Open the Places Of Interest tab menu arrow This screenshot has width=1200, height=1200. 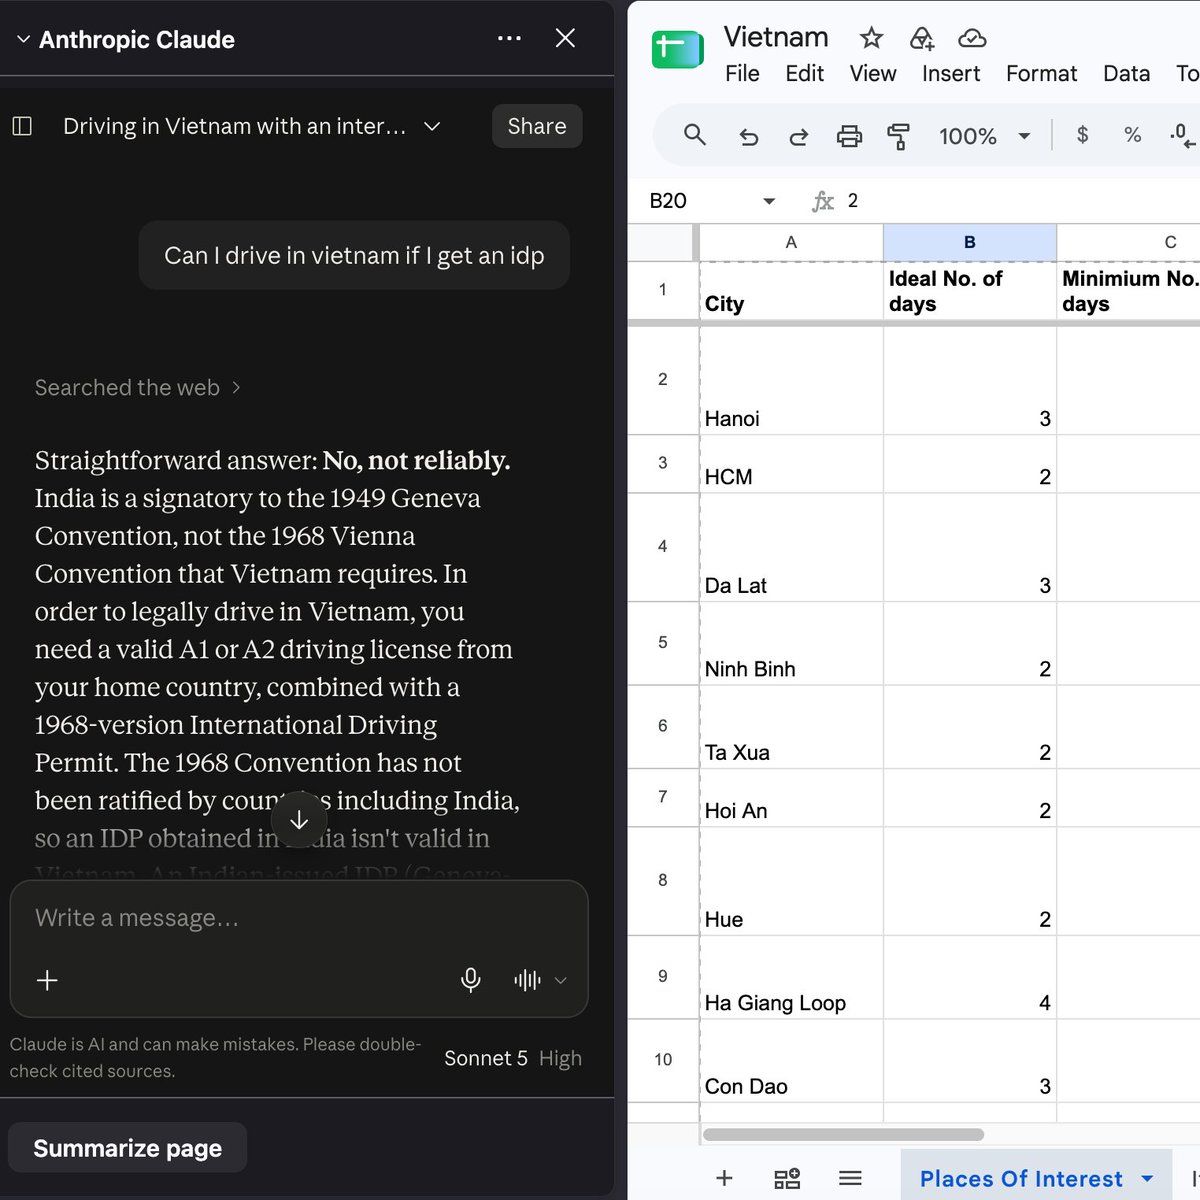point(1147,1179)
